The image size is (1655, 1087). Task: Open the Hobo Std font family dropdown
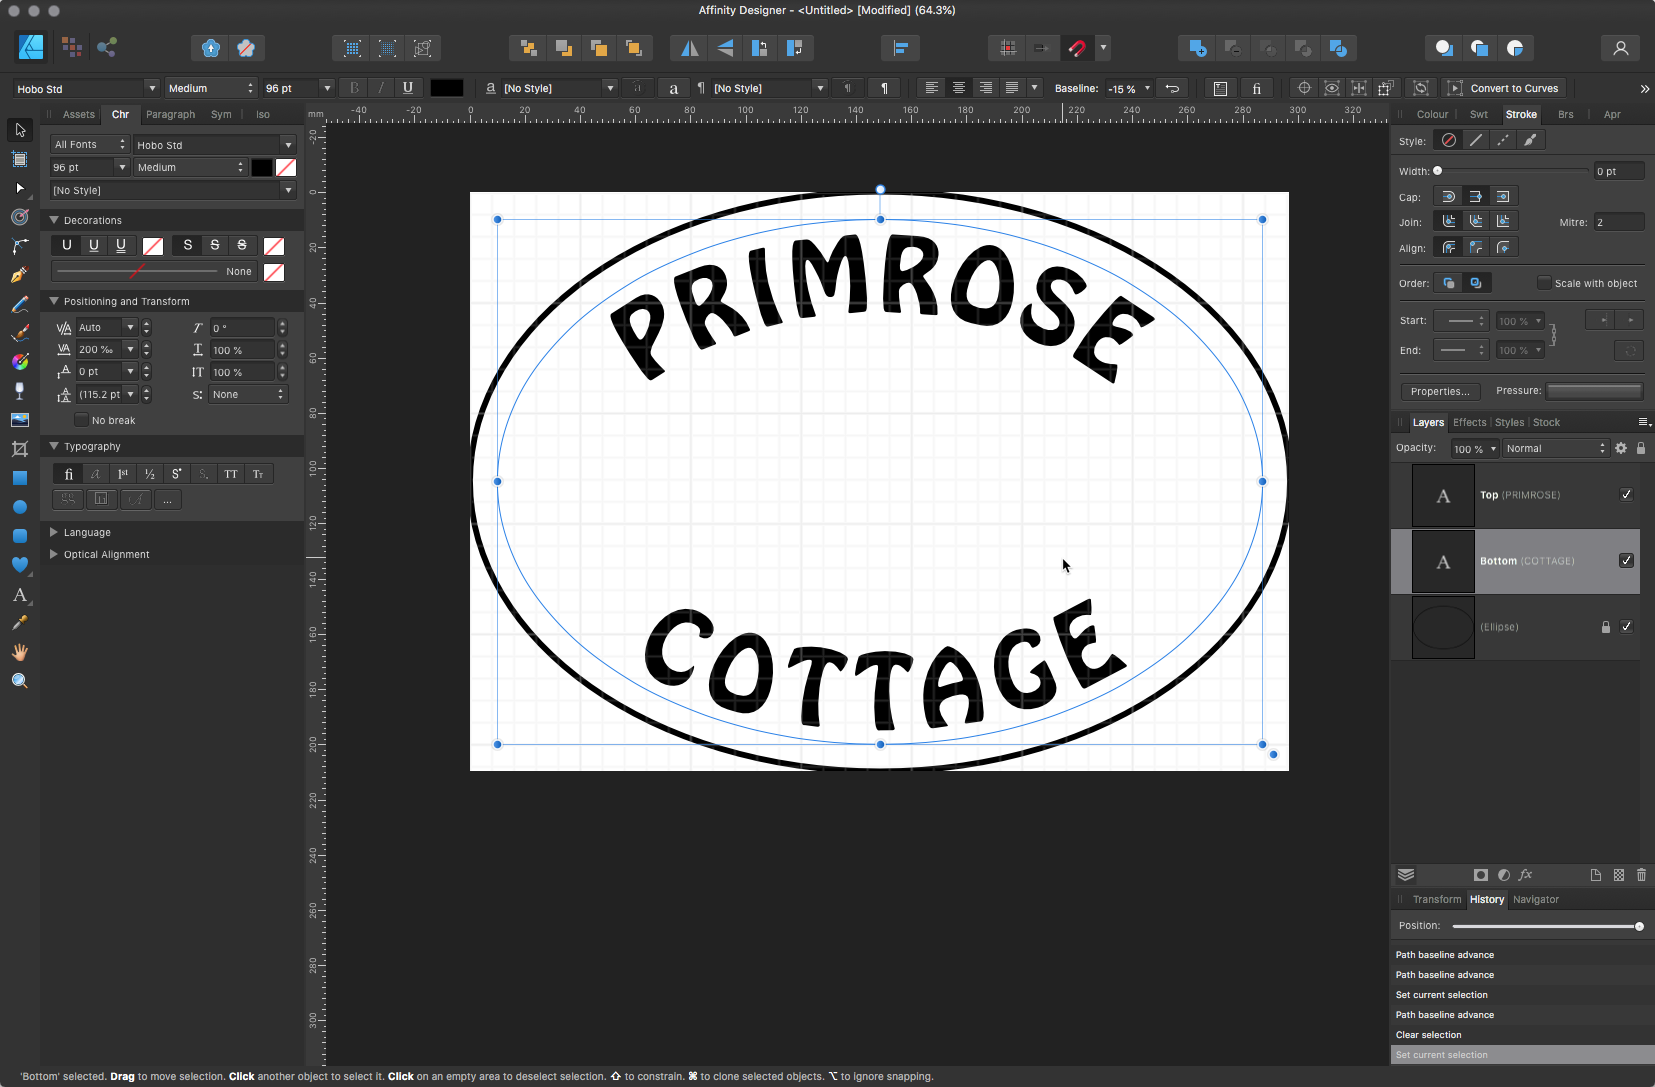tap(150, 88)
